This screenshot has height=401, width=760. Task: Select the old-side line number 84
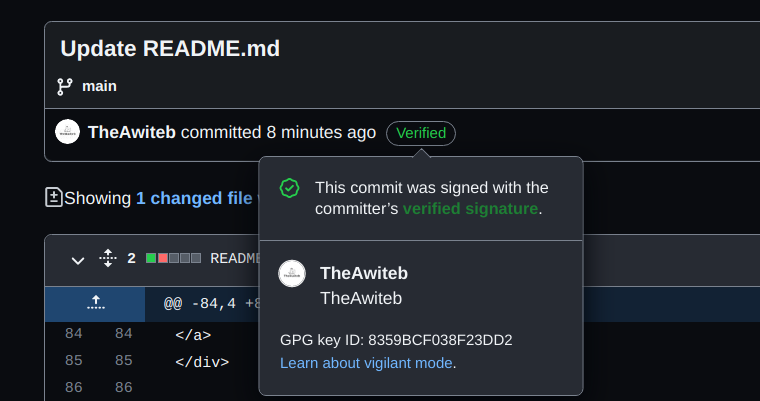pos(73,334)
